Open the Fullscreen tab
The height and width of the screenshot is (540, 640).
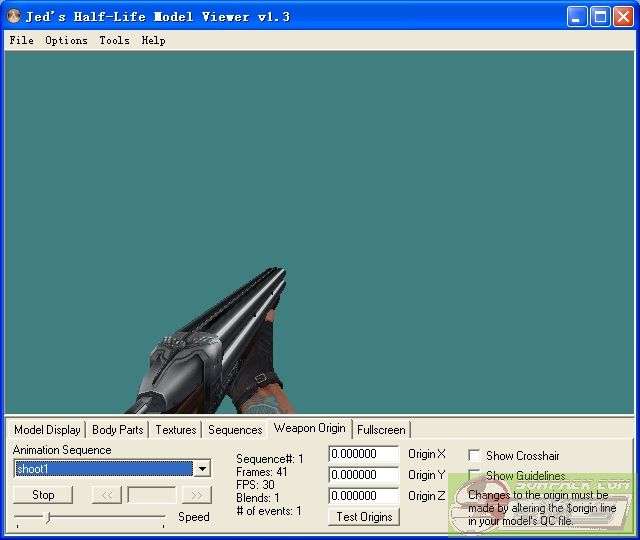(381, 430)
